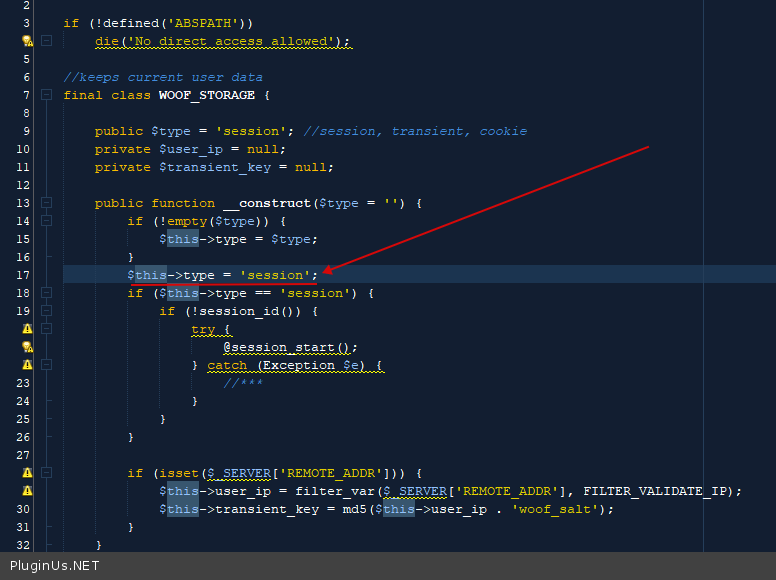This screenshot has width=776, height=580.
Task: Collapse the if (!empty($type)) block
Action: click(46, 221)
